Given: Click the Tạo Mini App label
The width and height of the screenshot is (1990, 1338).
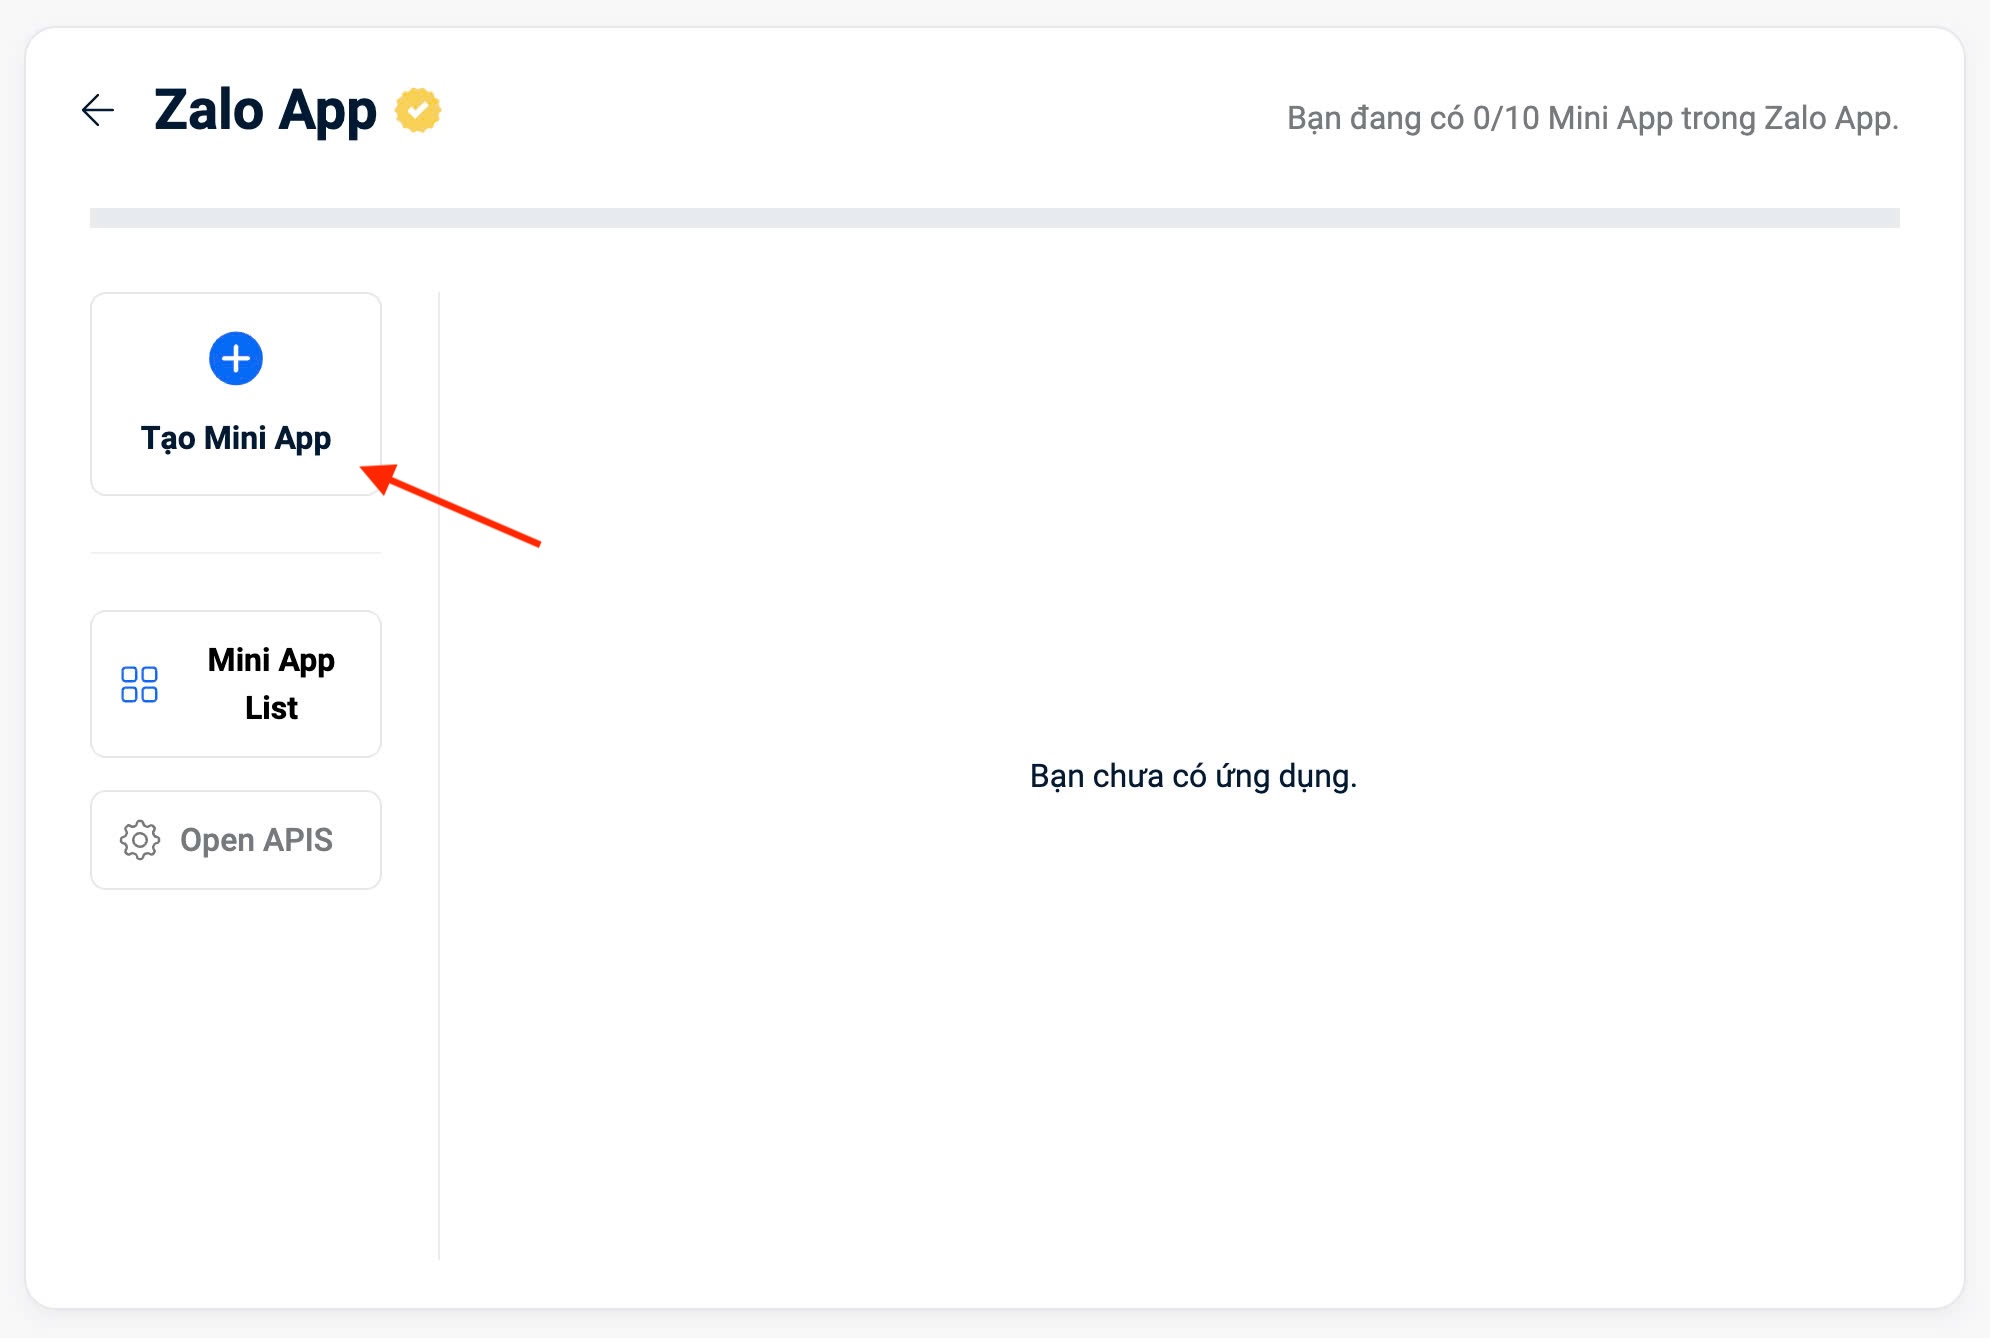Looking at the screenshot, I should pyautogui.click(x=236, y=438).
